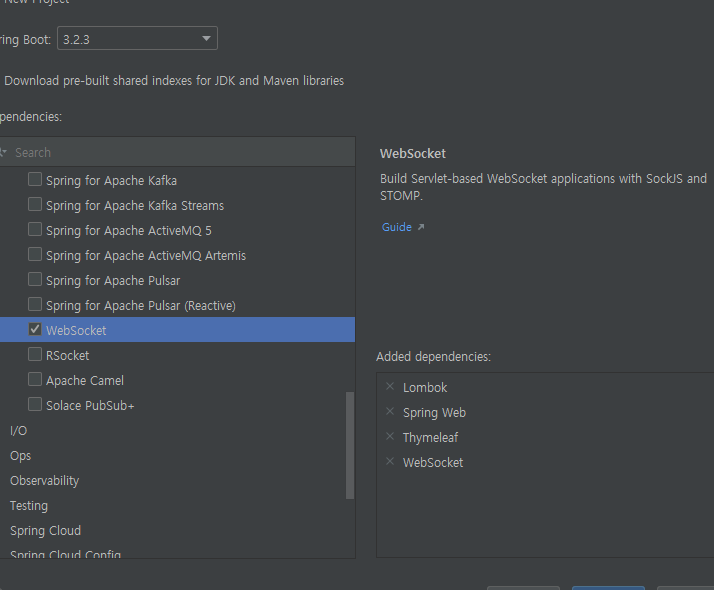Remove Spring Web from added dependencies
This screenshot has height=590, width=714.
[390, 412]
